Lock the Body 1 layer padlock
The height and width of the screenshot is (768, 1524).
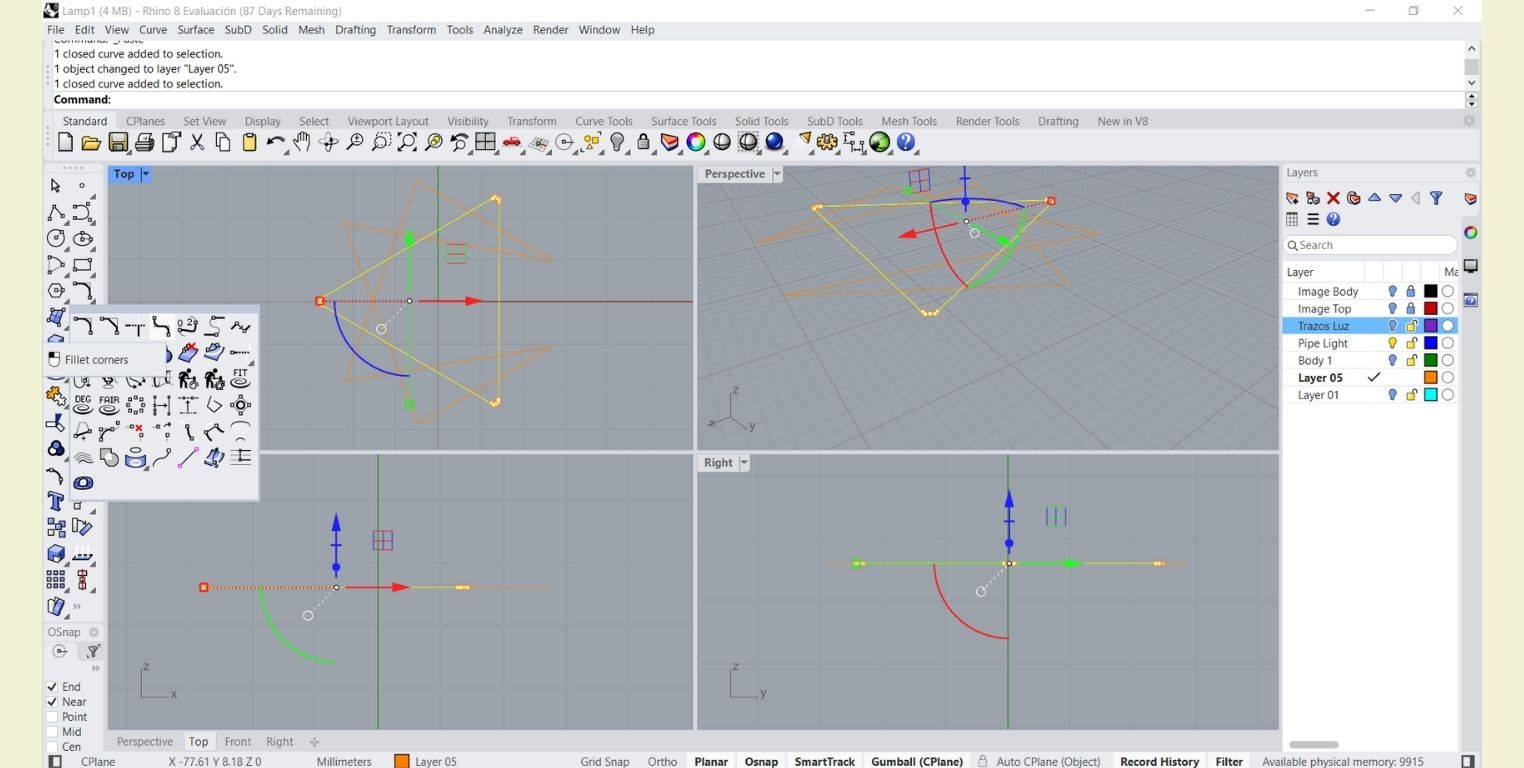tap(1411, 361)
